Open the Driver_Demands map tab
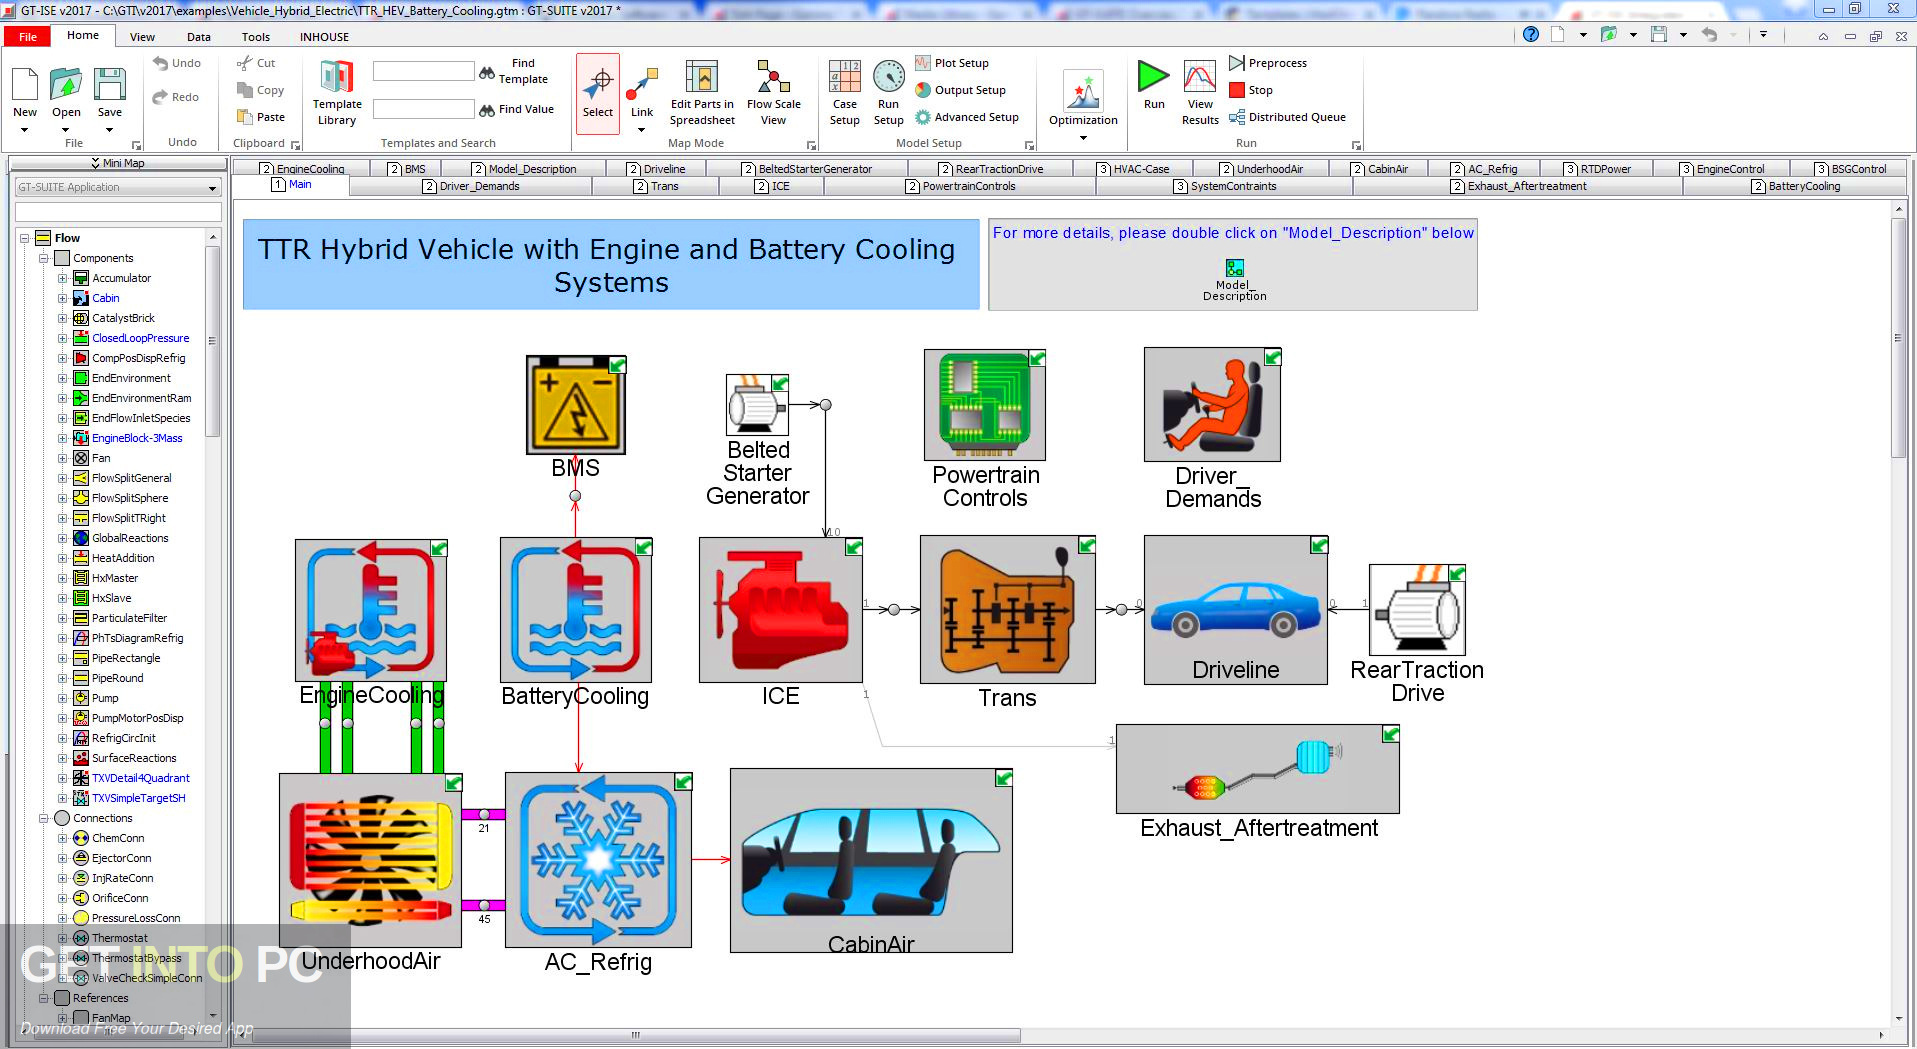 click(470, 186)
